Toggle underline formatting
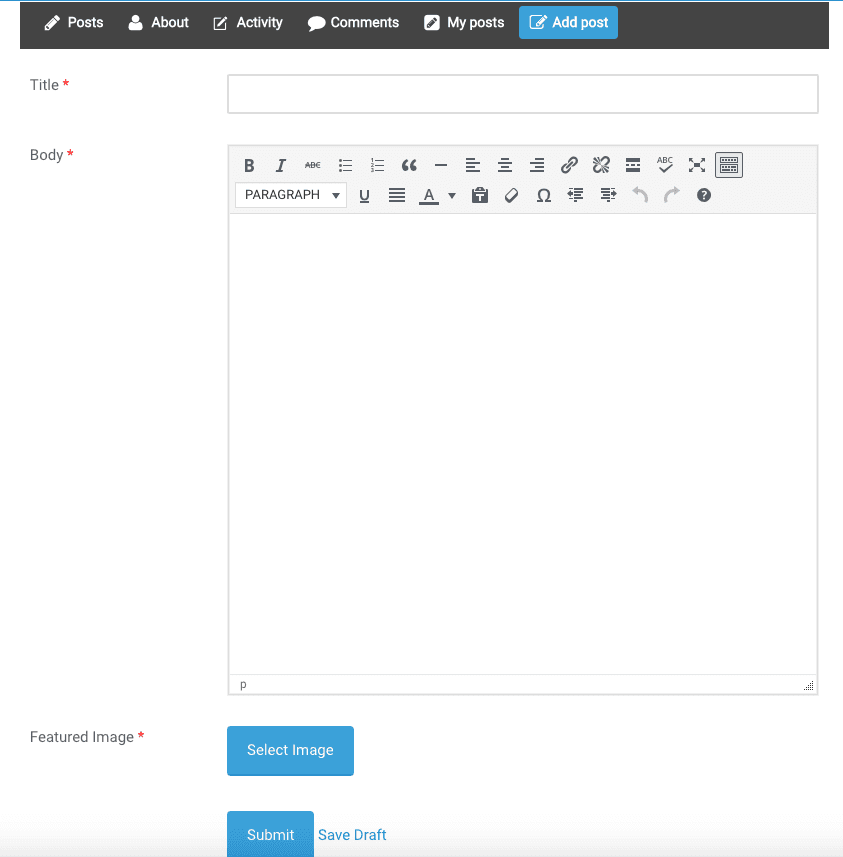 click(x=364, y=196)
